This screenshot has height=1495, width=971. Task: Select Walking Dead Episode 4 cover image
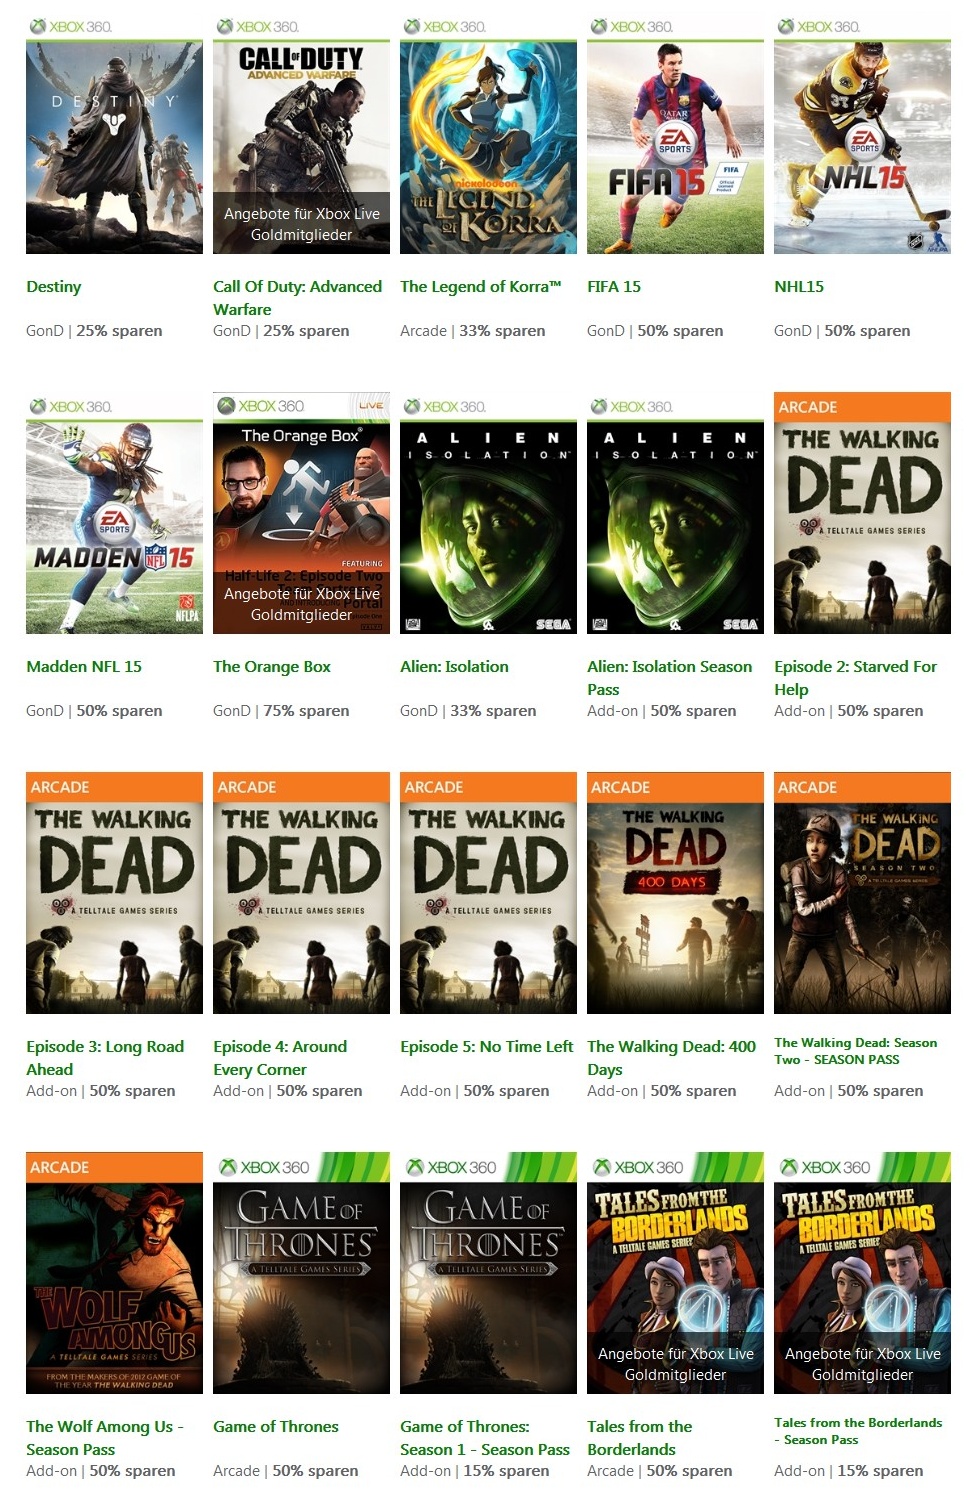[301, 893]
